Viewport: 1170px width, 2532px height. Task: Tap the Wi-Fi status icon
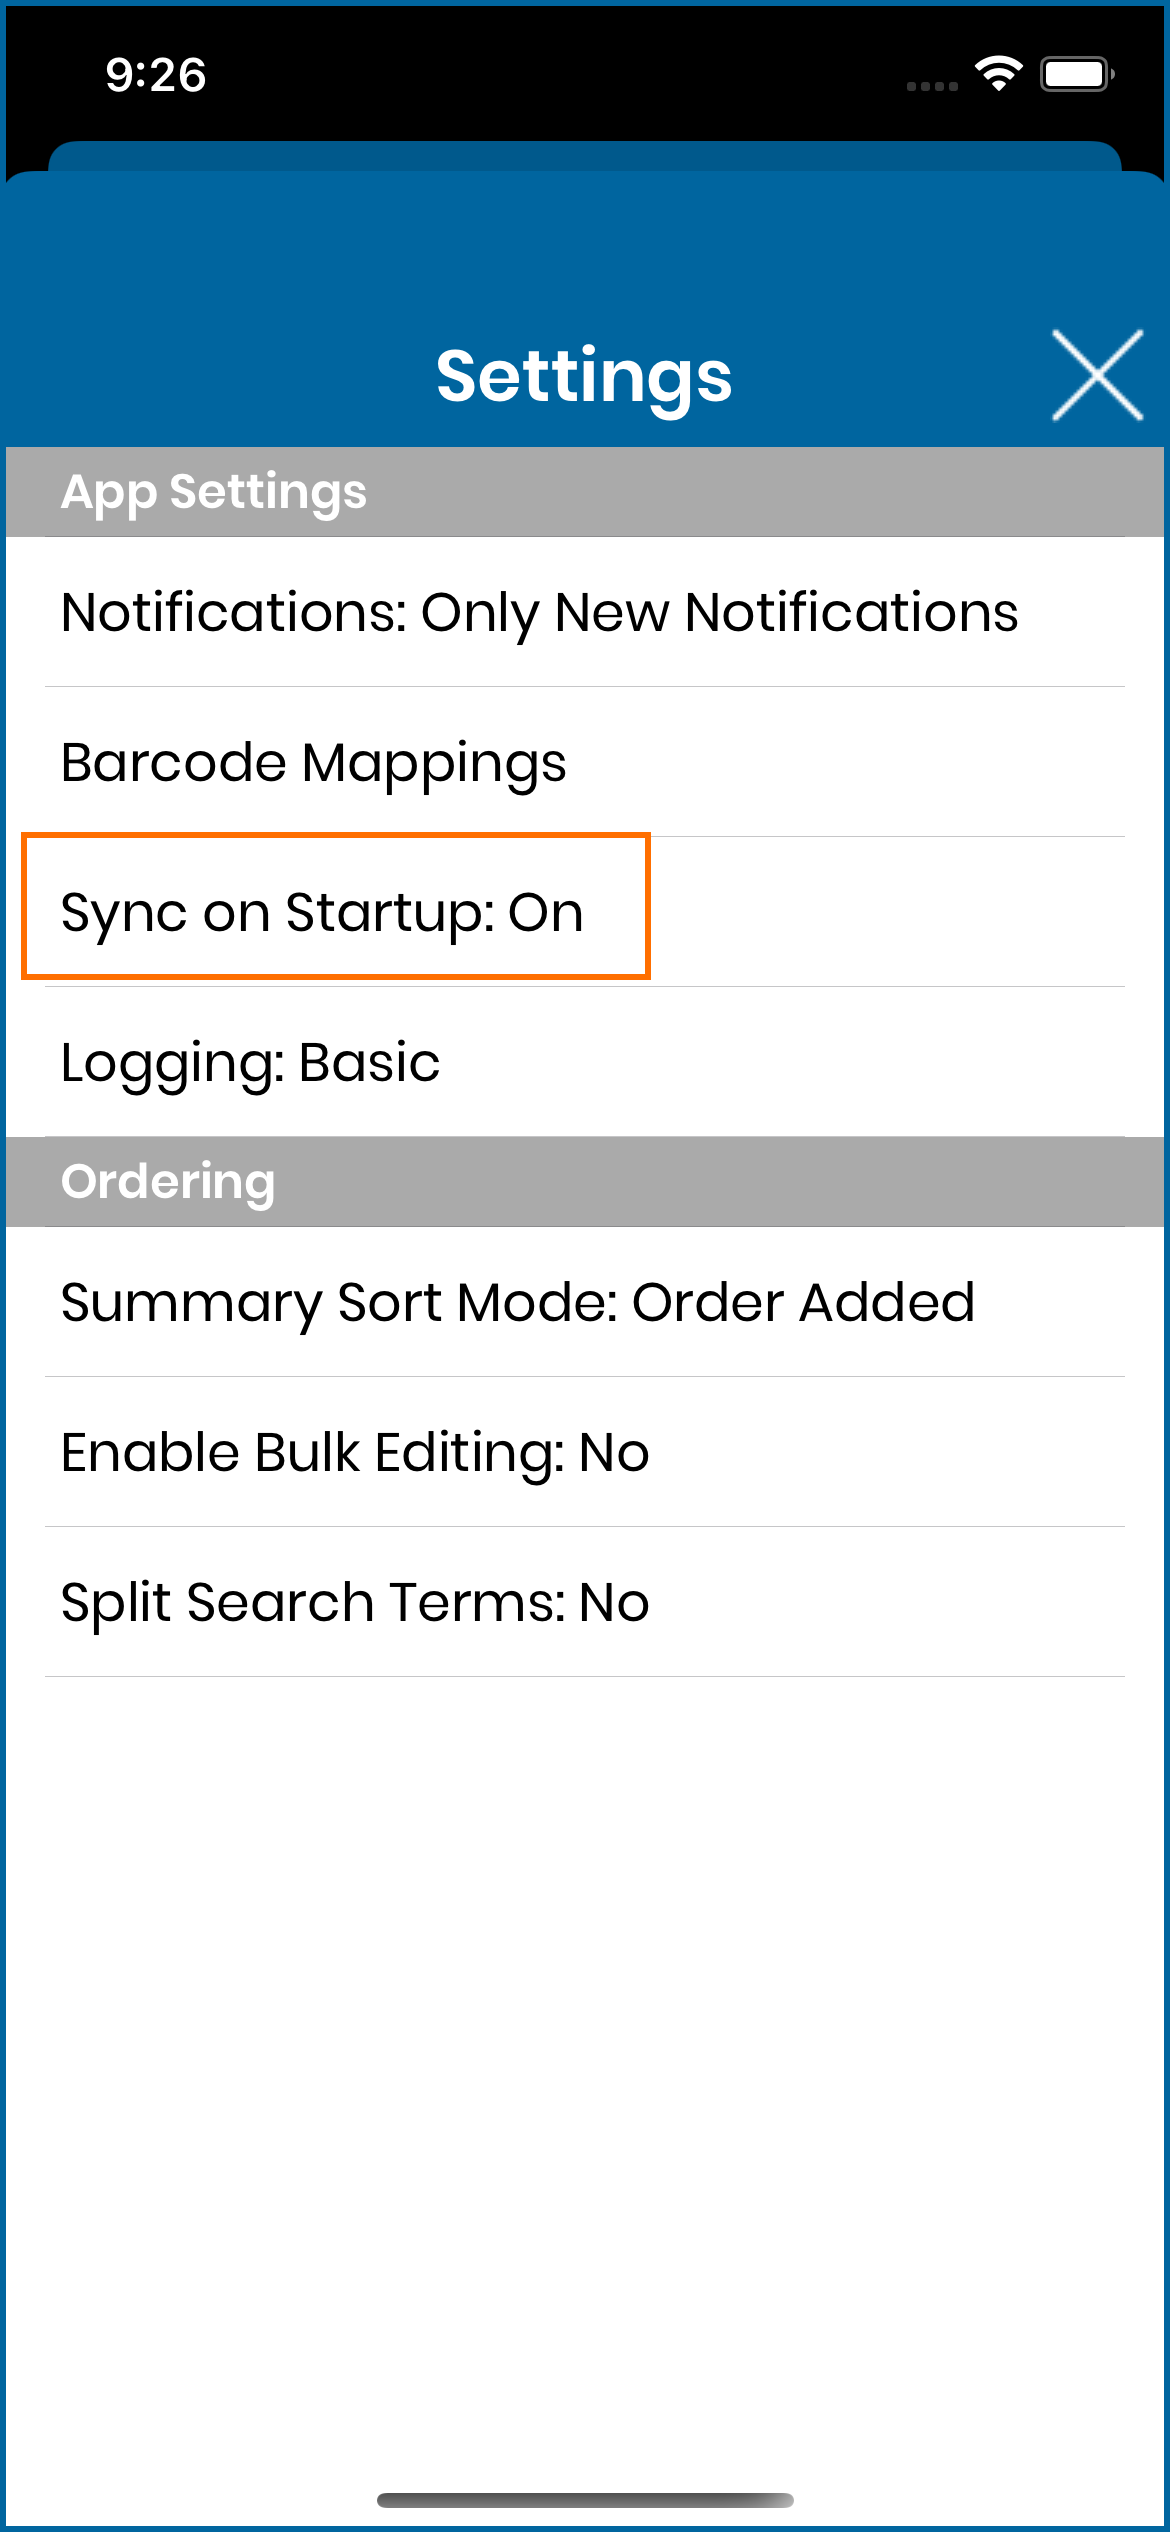[998, 74]
